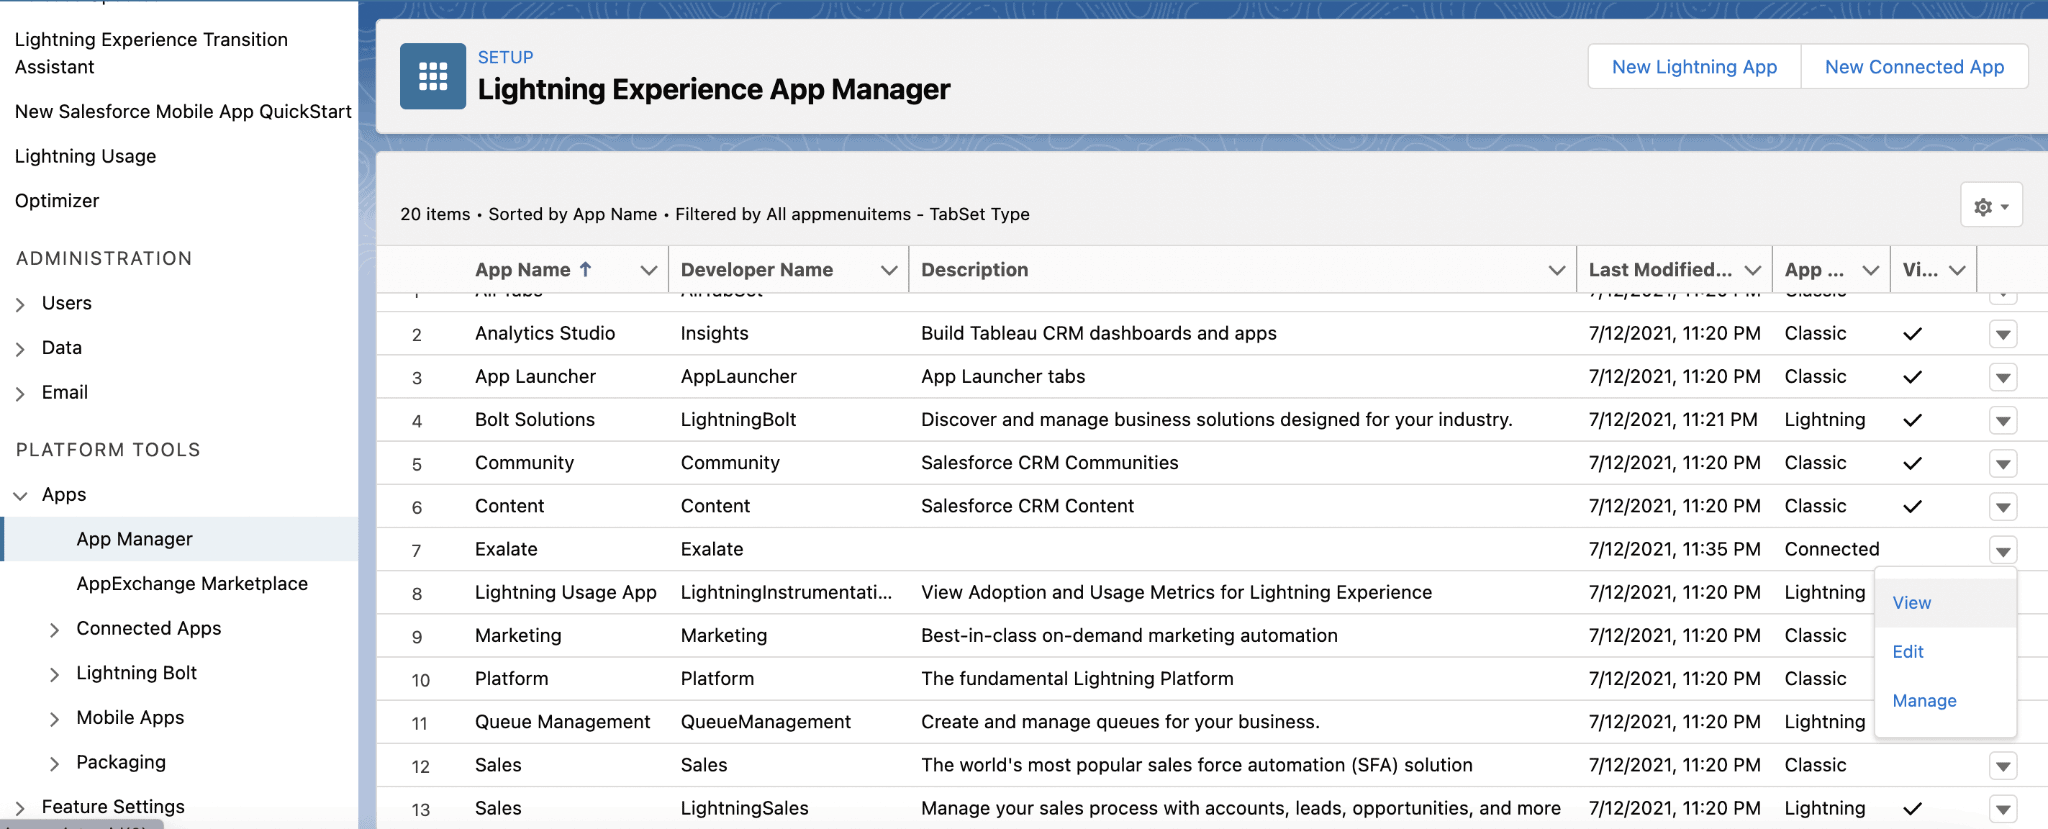
Task: Click the Queue Management name cell
Action: click(562, 721)
